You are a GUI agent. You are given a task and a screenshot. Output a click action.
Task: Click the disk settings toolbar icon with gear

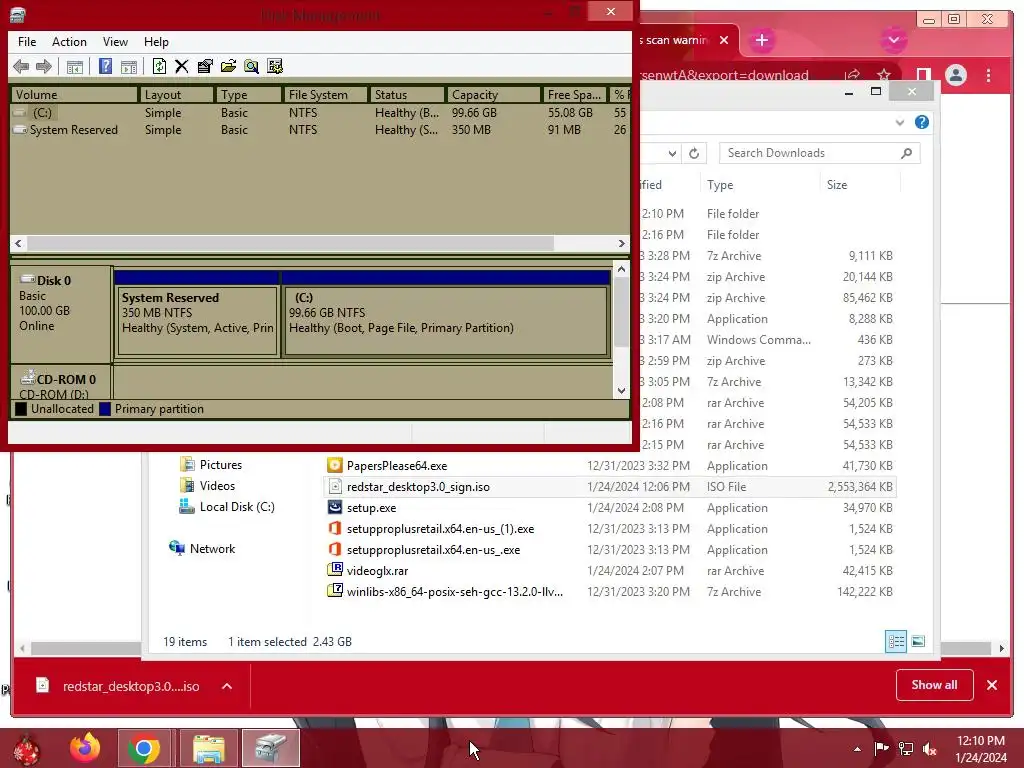click(275, 66)
